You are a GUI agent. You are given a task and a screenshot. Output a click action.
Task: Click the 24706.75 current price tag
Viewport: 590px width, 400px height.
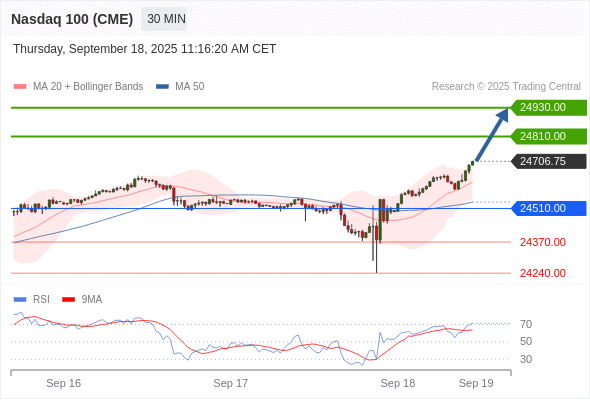click(x=549, y=161)
